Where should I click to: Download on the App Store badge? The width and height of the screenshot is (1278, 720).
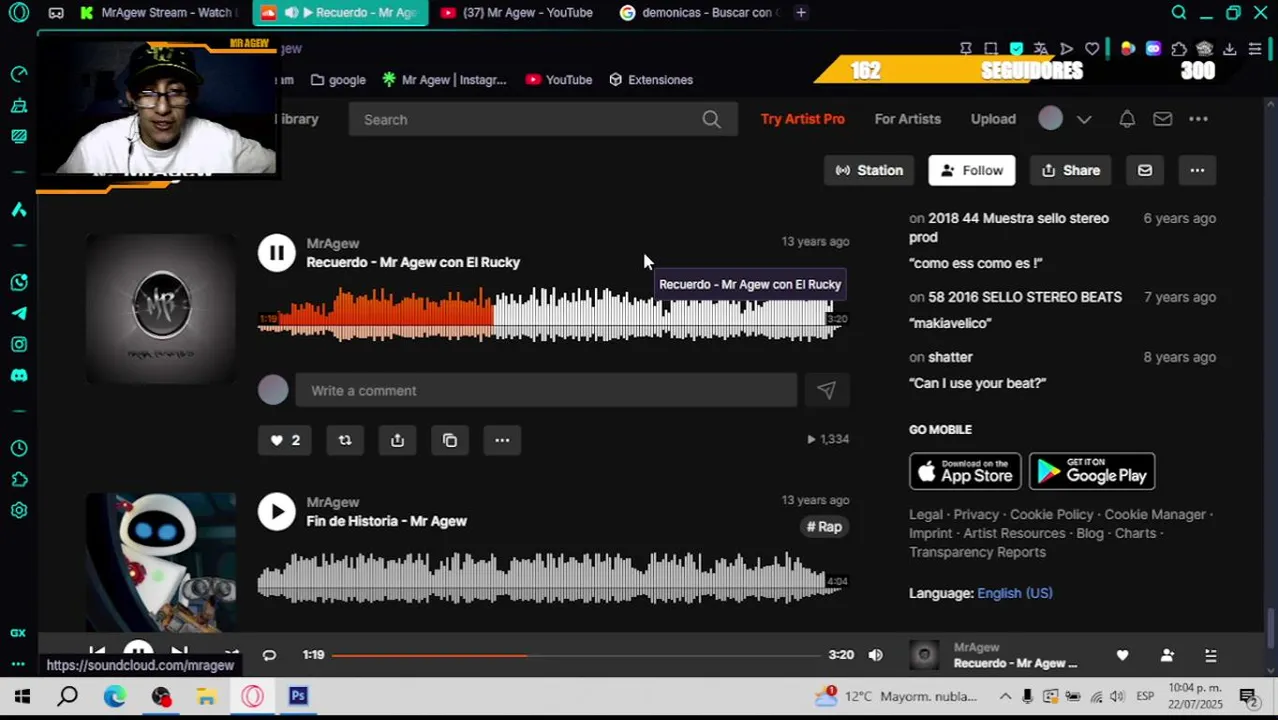965,471
